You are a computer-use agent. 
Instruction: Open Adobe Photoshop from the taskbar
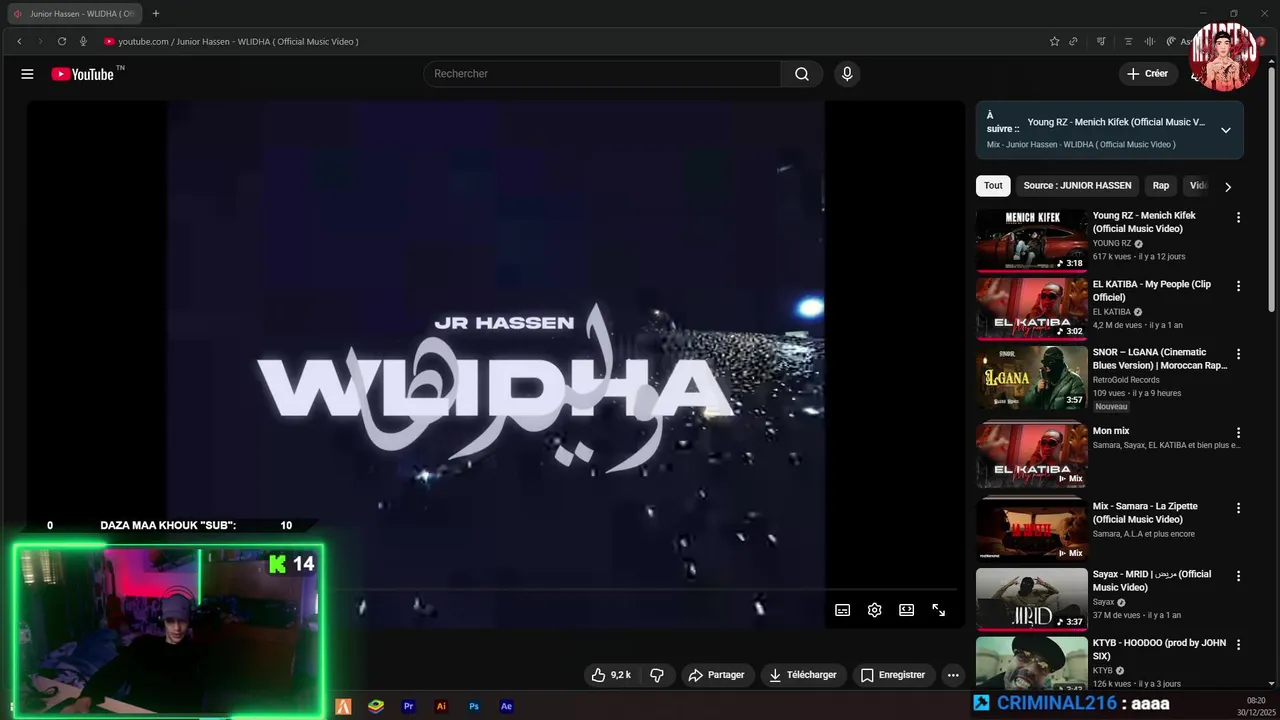pyautogui.click(x=474, y=706)
